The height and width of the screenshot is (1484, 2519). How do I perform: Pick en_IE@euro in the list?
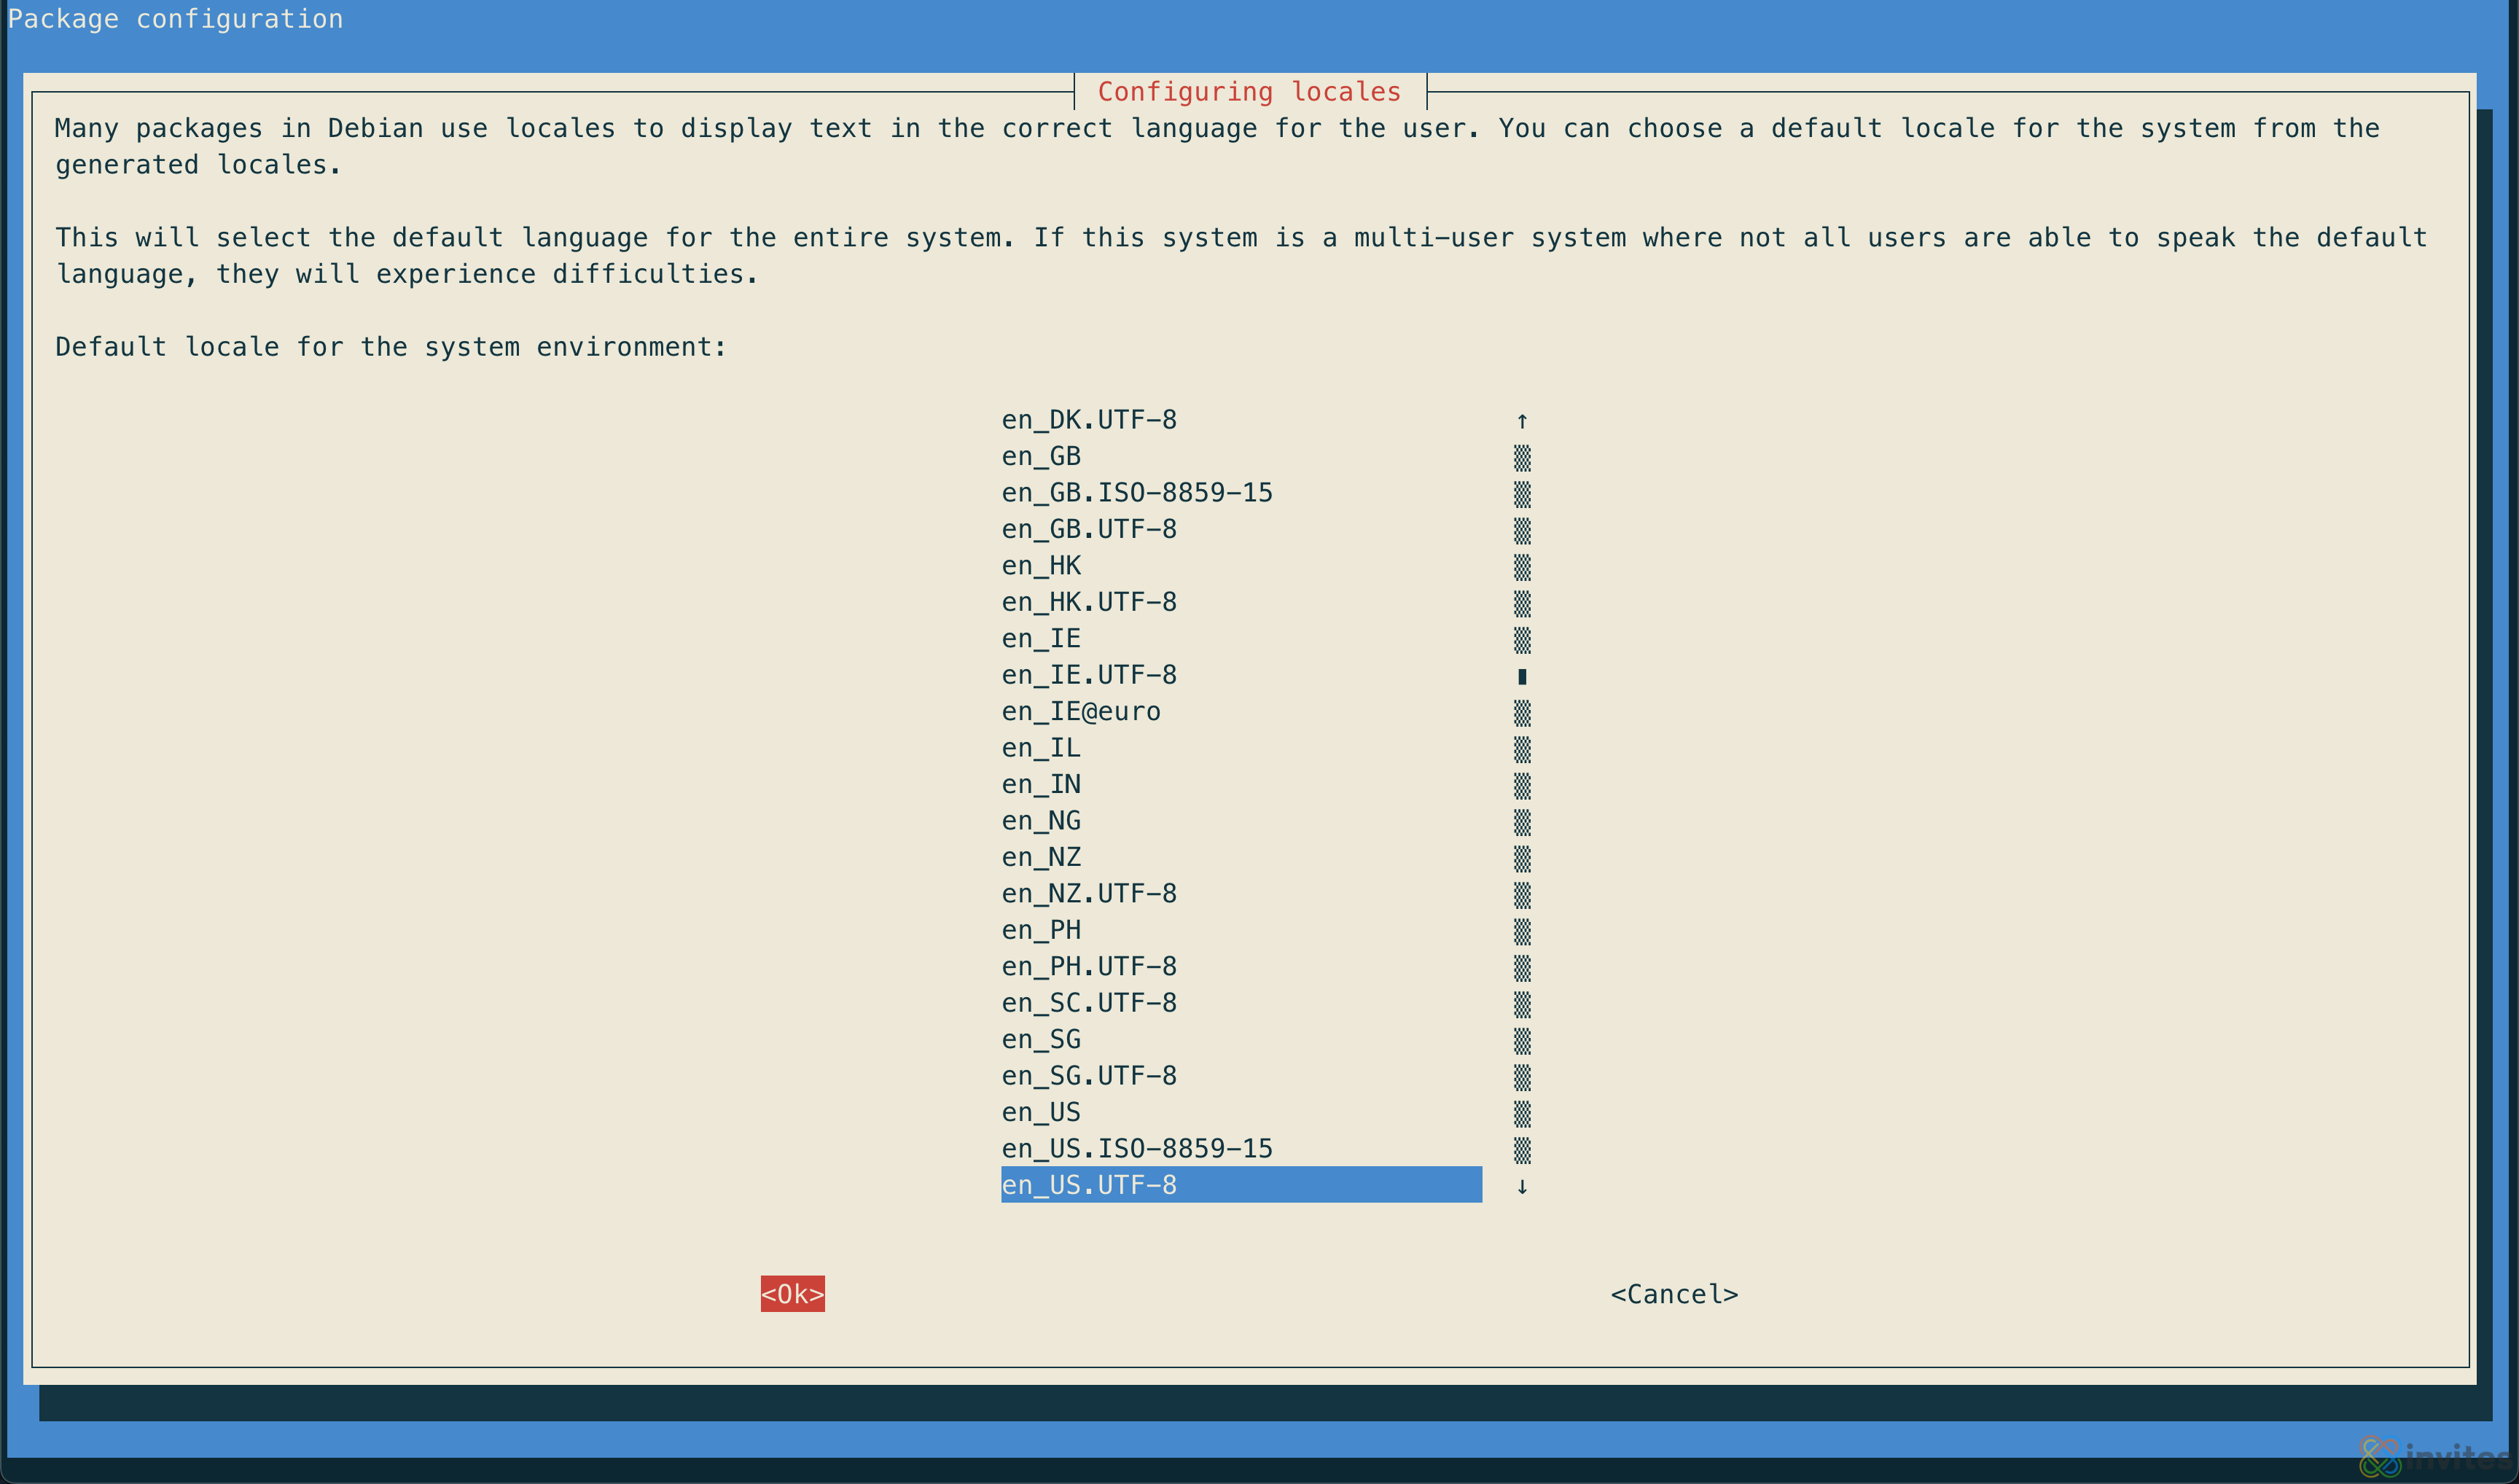(1080, 712)
